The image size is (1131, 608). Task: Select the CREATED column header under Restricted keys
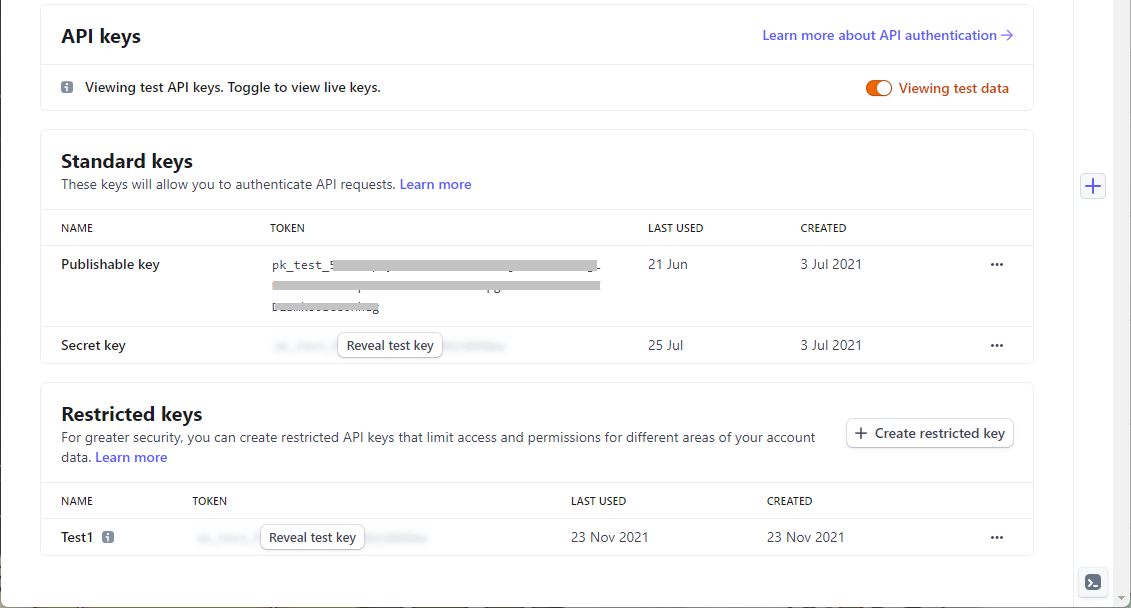pyautogui.click(x=789, y=501)
